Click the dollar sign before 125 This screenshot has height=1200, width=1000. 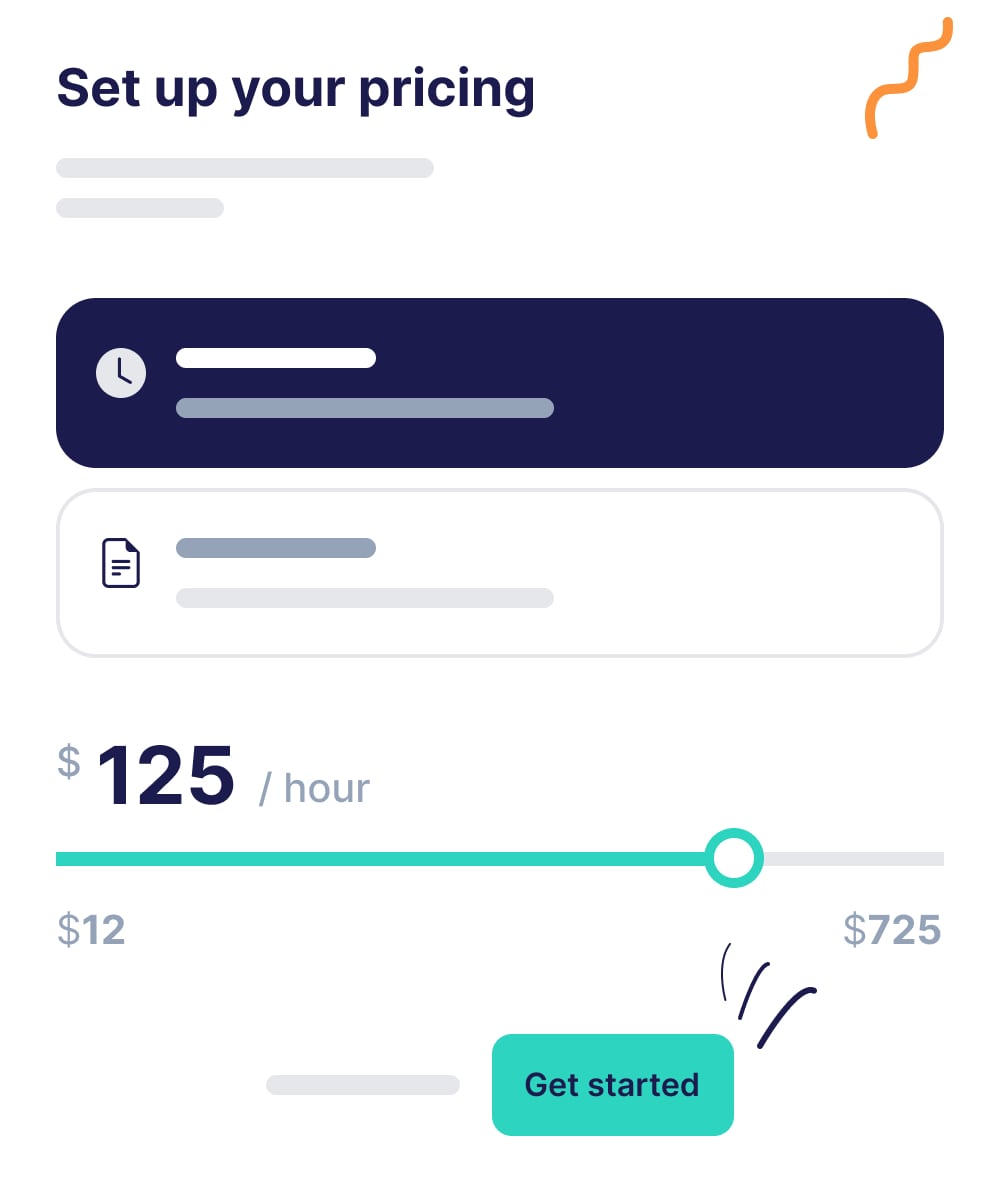click(x=68, y=762)
